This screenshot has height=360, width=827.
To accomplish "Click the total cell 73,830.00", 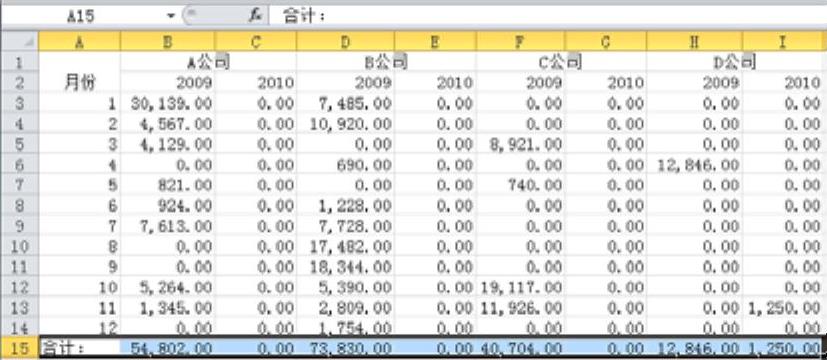I will point(345,348).
